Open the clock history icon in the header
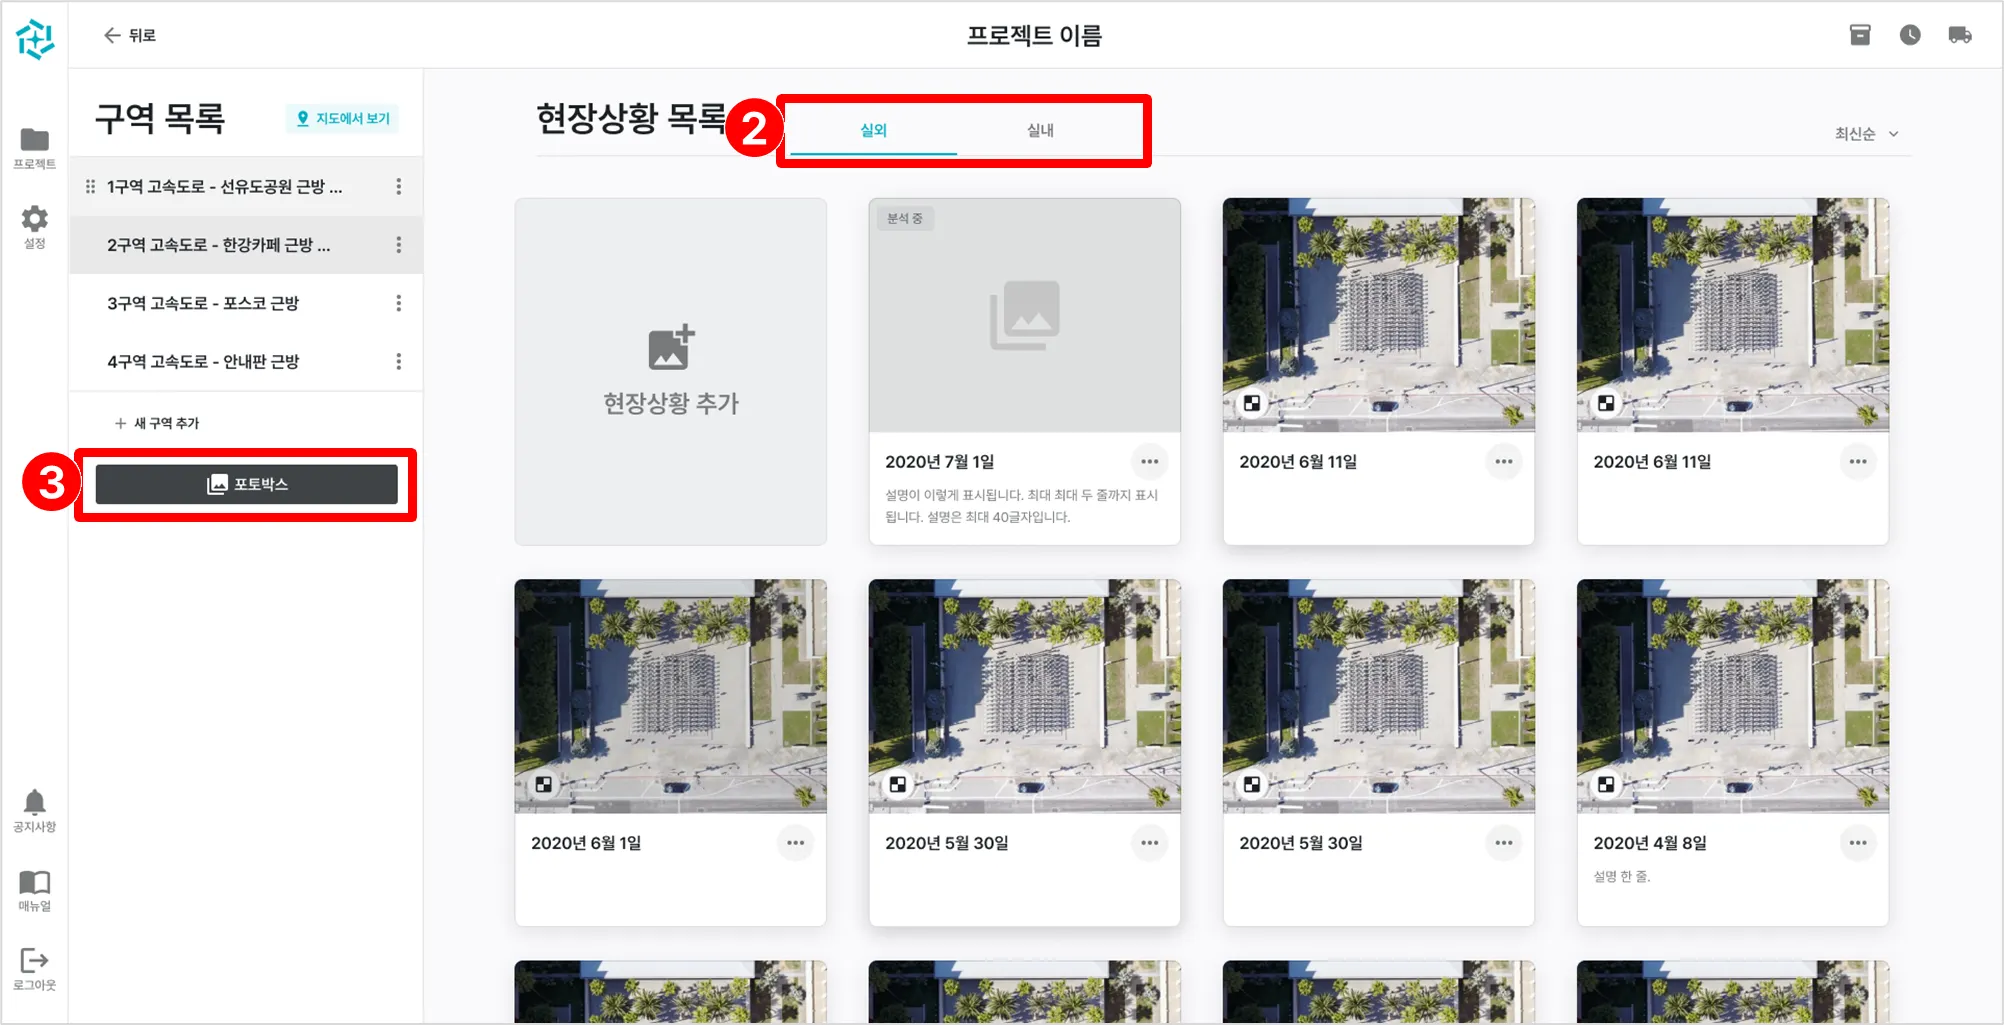The height and width of the screenshot is (1025, 2004). coord(1910,35)
